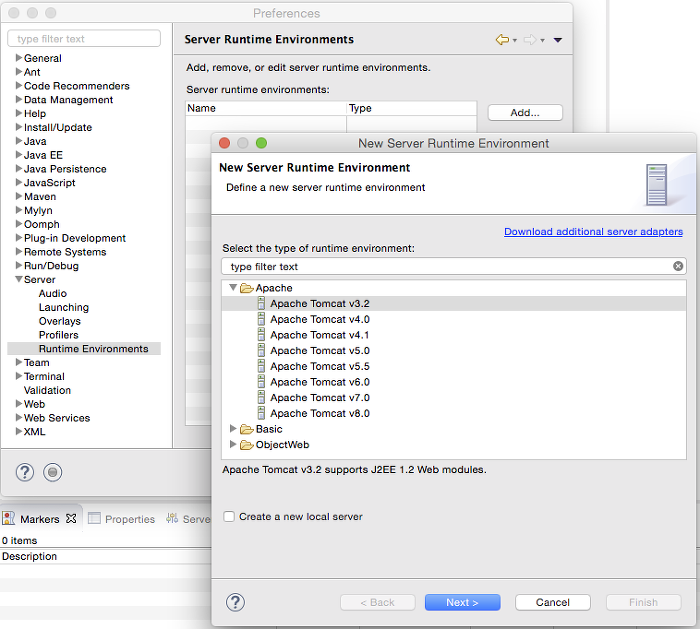Click the Tomcat v4.1 server icon

(261, 335)
